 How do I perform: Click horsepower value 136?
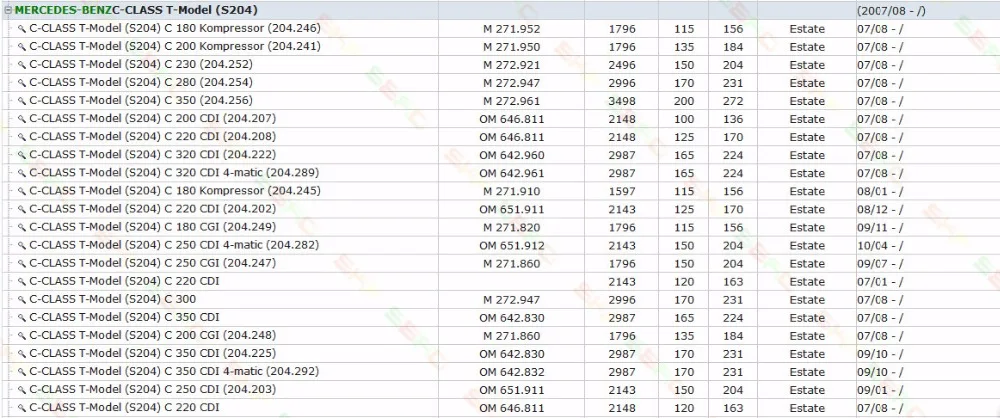pyautogui.click(x=733, y=119)
